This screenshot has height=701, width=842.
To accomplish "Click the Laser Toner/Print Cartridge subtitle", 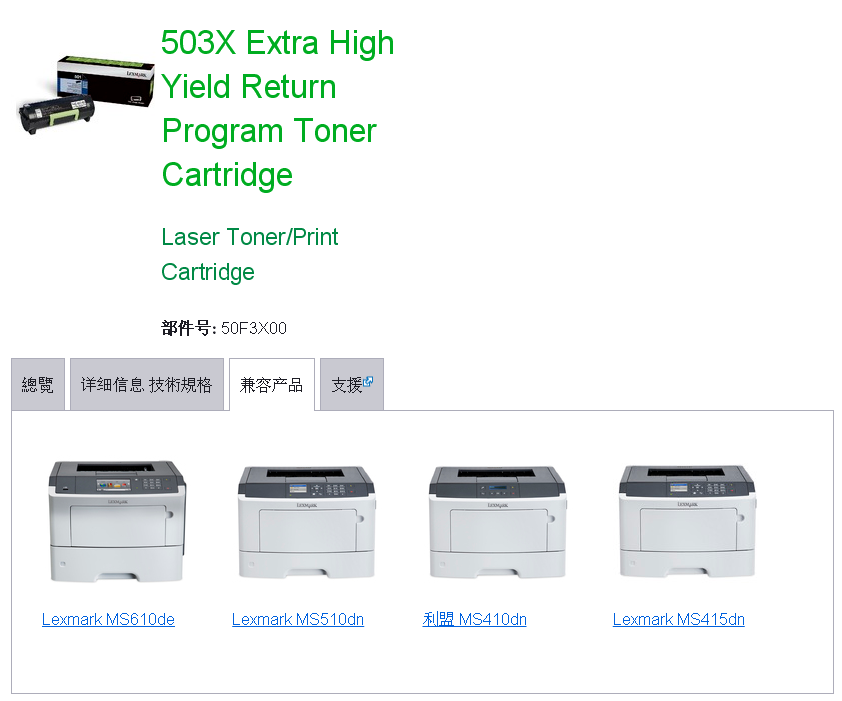I will pyautogui.click(x=250, y=254).
